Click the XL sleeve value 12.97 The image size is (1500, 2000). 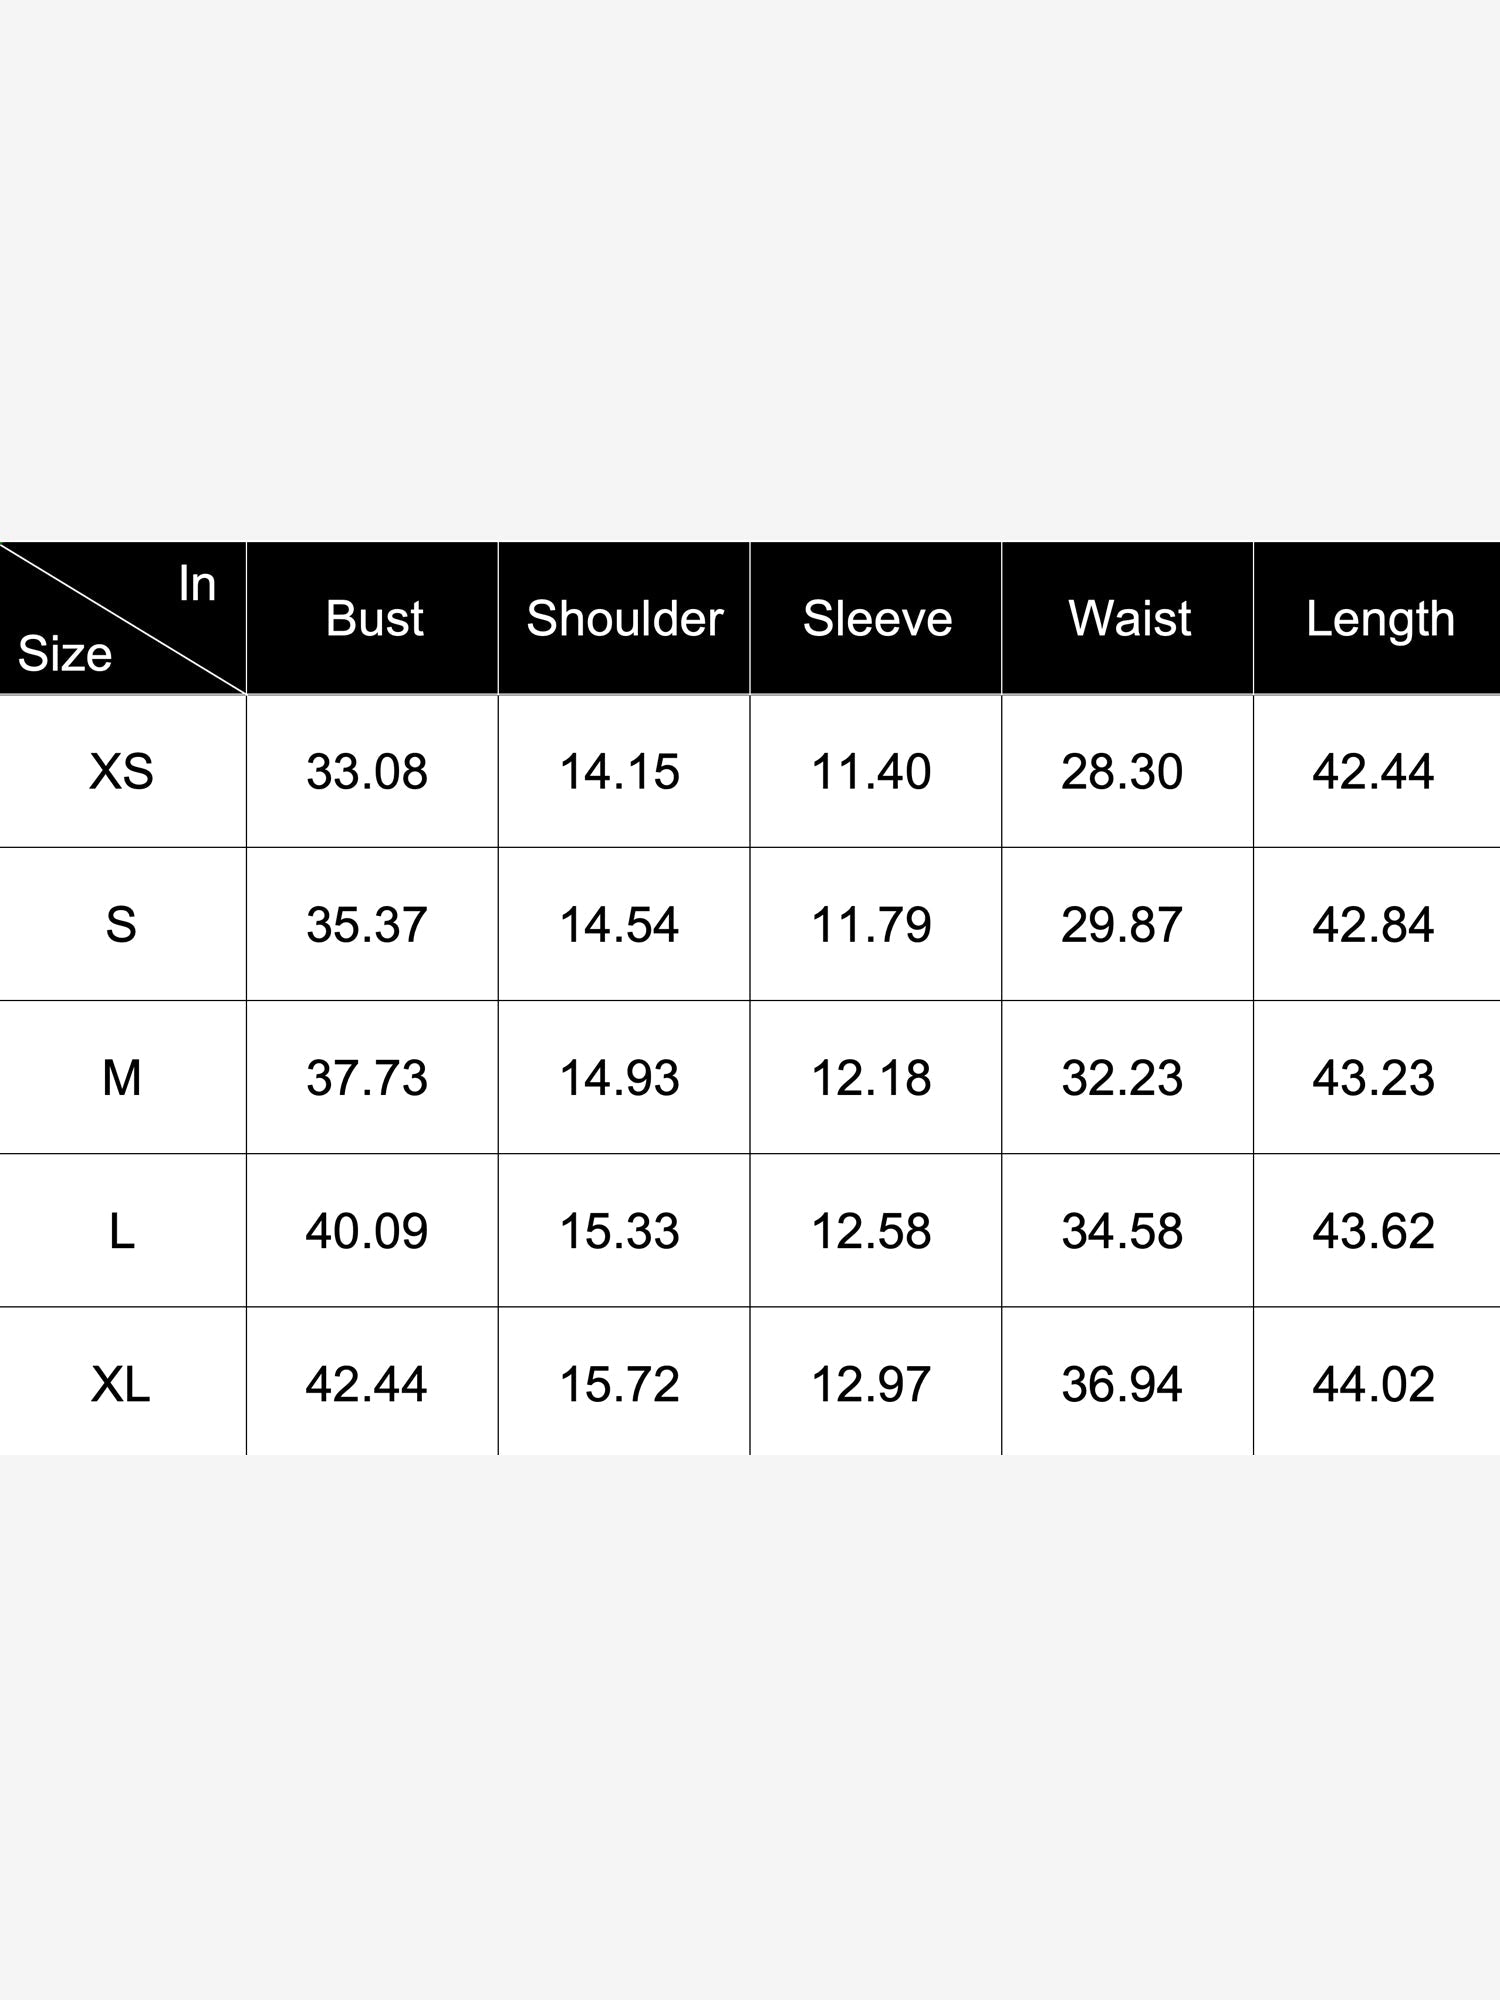871,1384
